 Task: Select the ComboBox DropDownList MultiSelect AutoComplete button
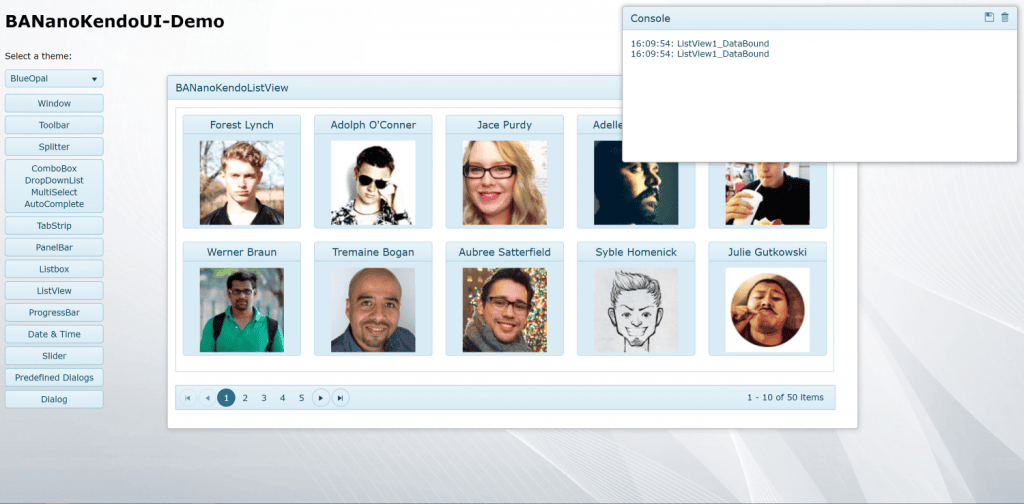pos(54,186)
